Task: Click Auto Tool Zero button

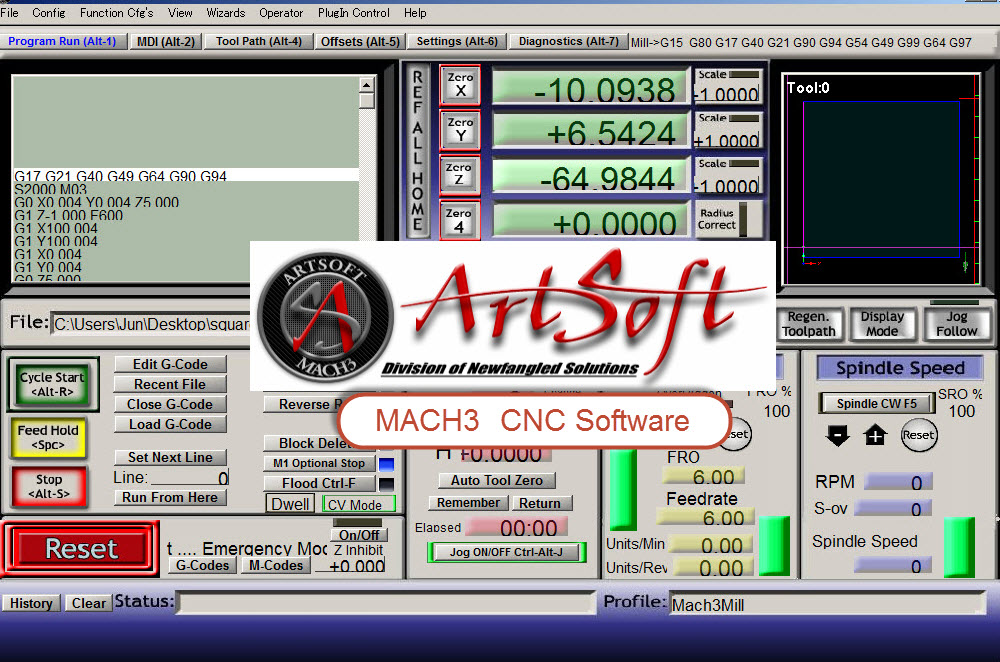Action: coord(497,480)
